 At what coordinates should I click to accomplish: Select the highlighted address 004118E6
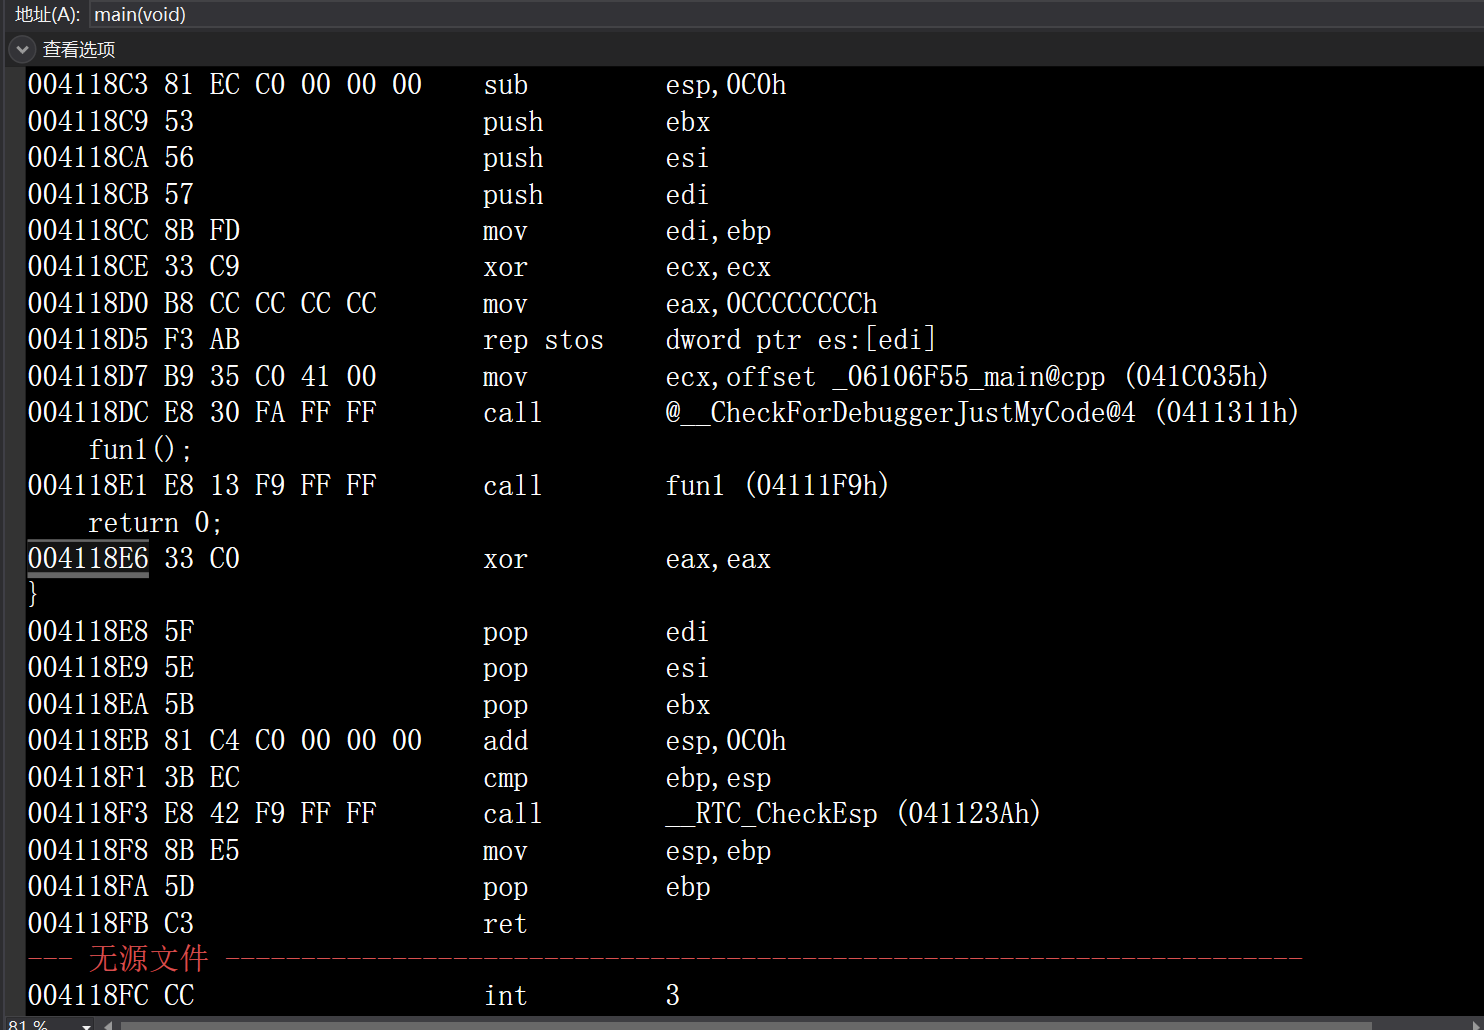click(x=88, y=558)
